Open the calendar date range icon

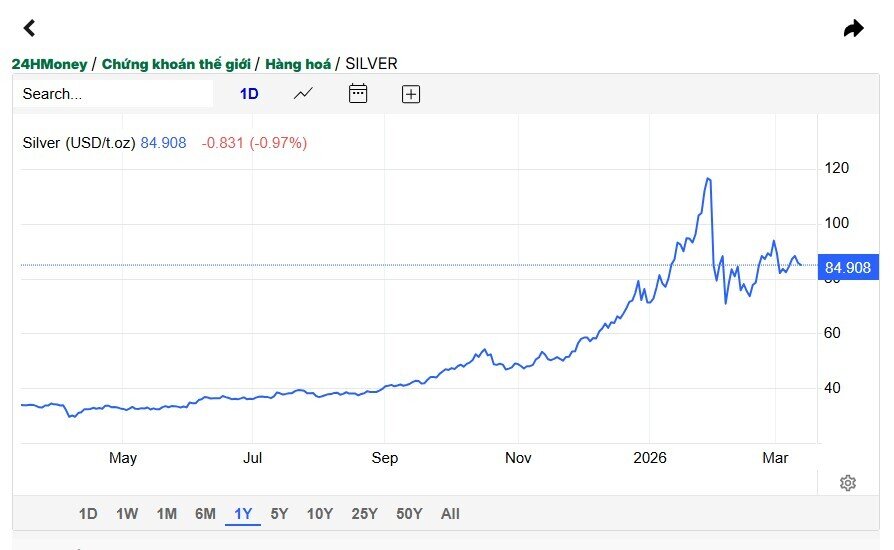tap(358, 93)
